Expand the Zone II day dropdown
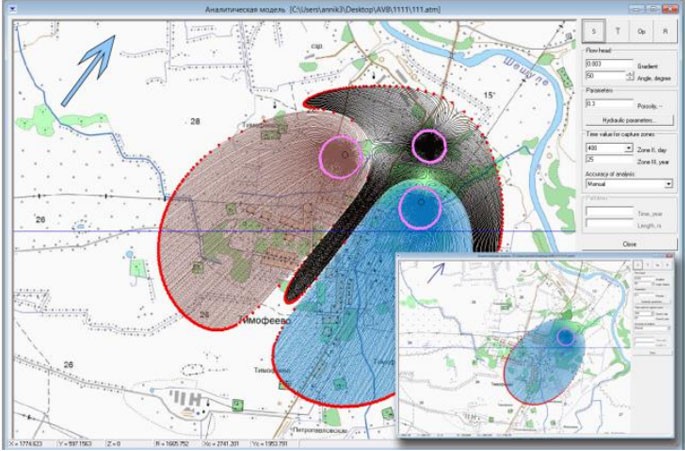This screenshot has height=451, width=685. point(627,146)
